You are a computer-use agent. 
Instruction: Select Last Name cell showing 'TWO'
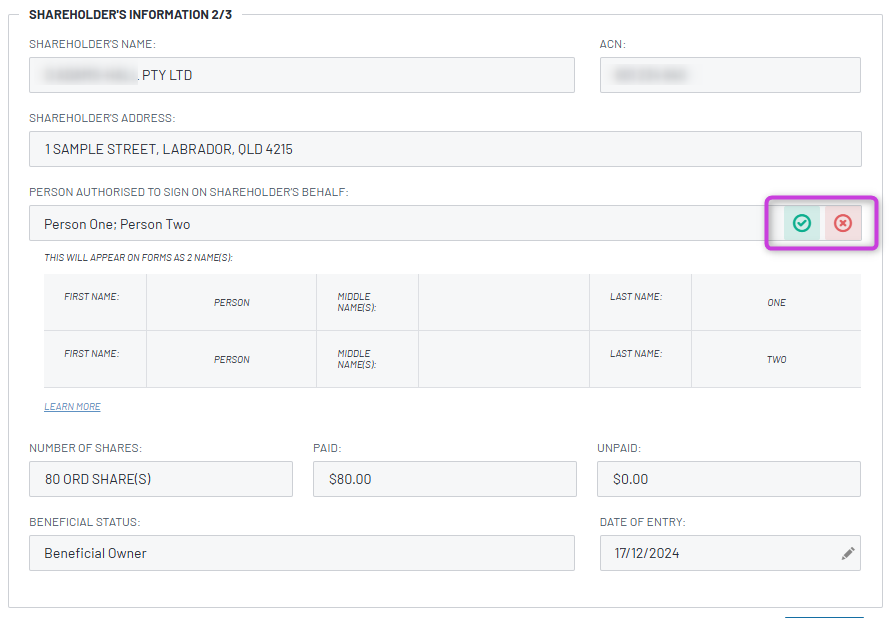[776, 359]
